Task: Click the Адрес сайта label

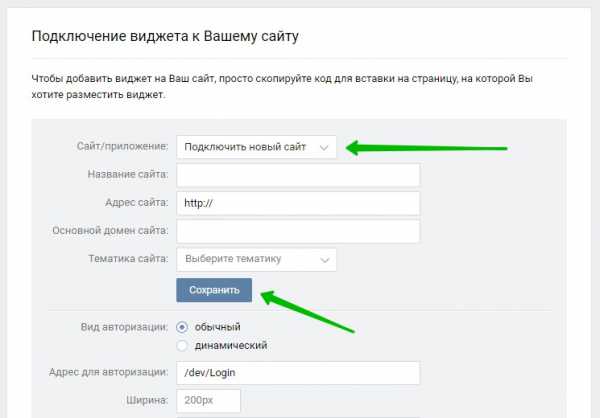Action: [137, 202]
